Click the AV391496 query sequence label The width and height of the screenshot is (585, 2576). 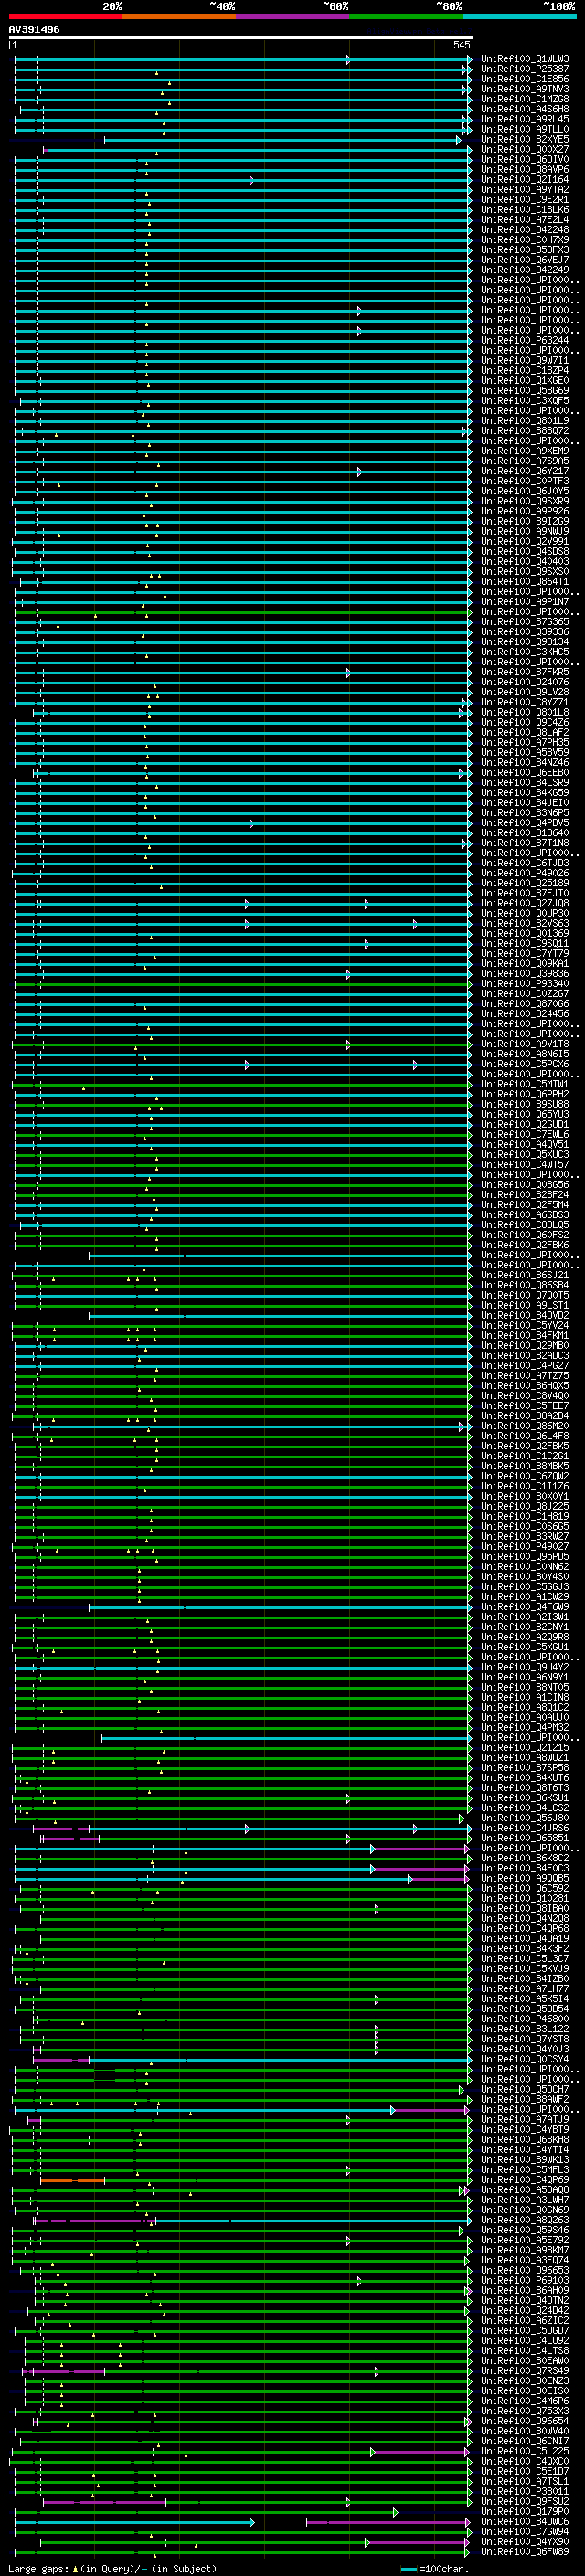point(34,30)
